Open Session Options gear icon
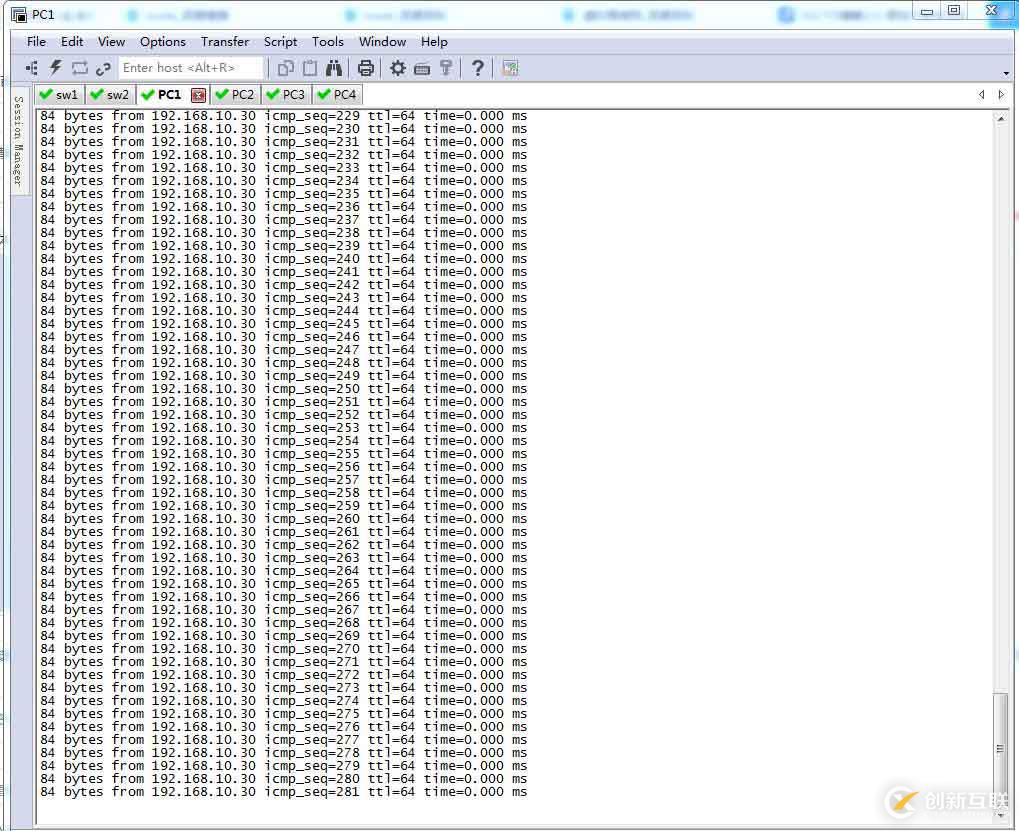The image size is (1019, 831). (x=398, y=68)
